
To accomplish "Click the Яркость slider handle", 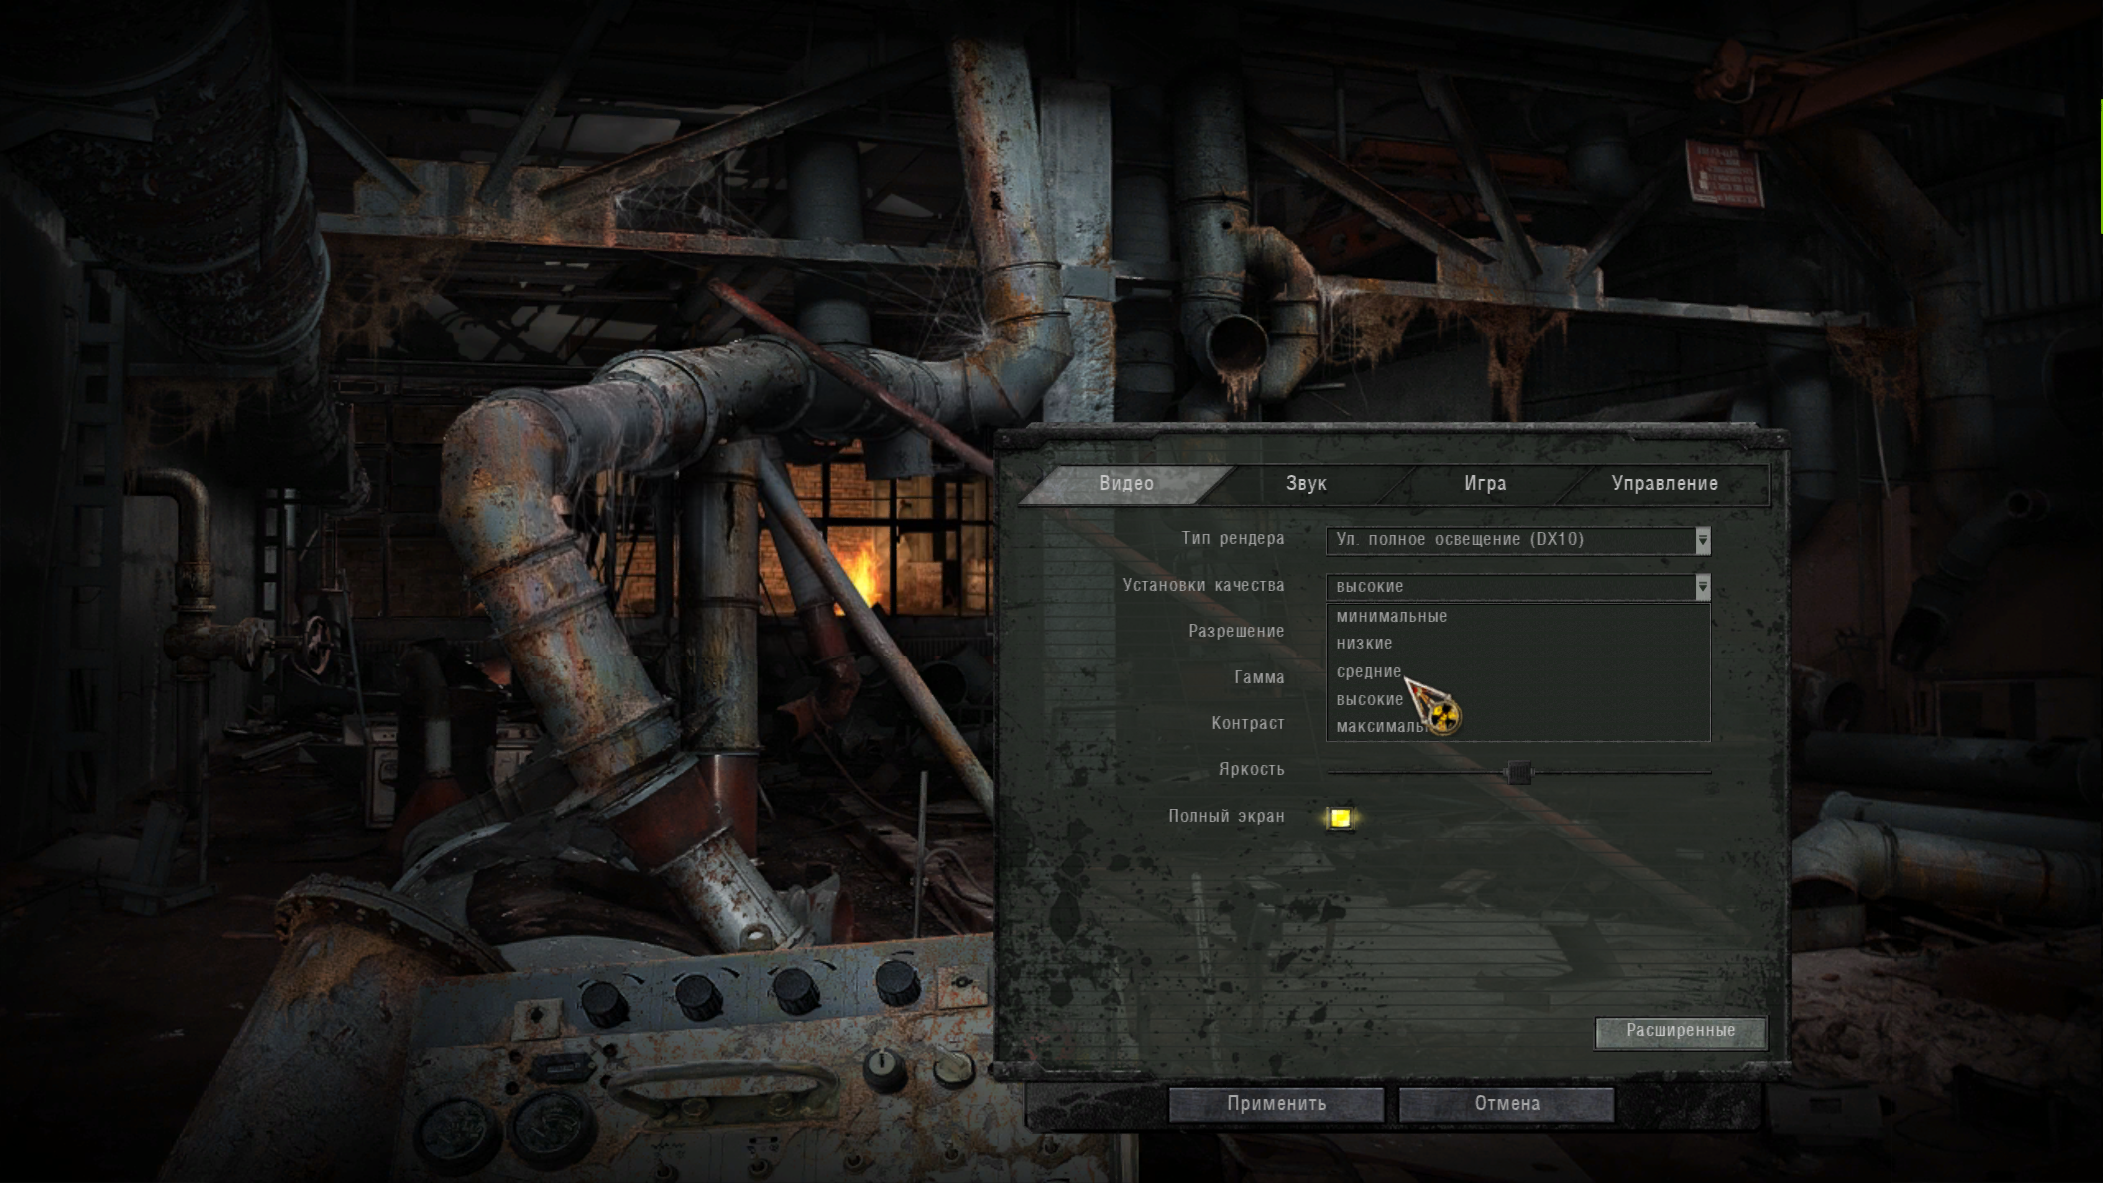I will point(1518,772).
